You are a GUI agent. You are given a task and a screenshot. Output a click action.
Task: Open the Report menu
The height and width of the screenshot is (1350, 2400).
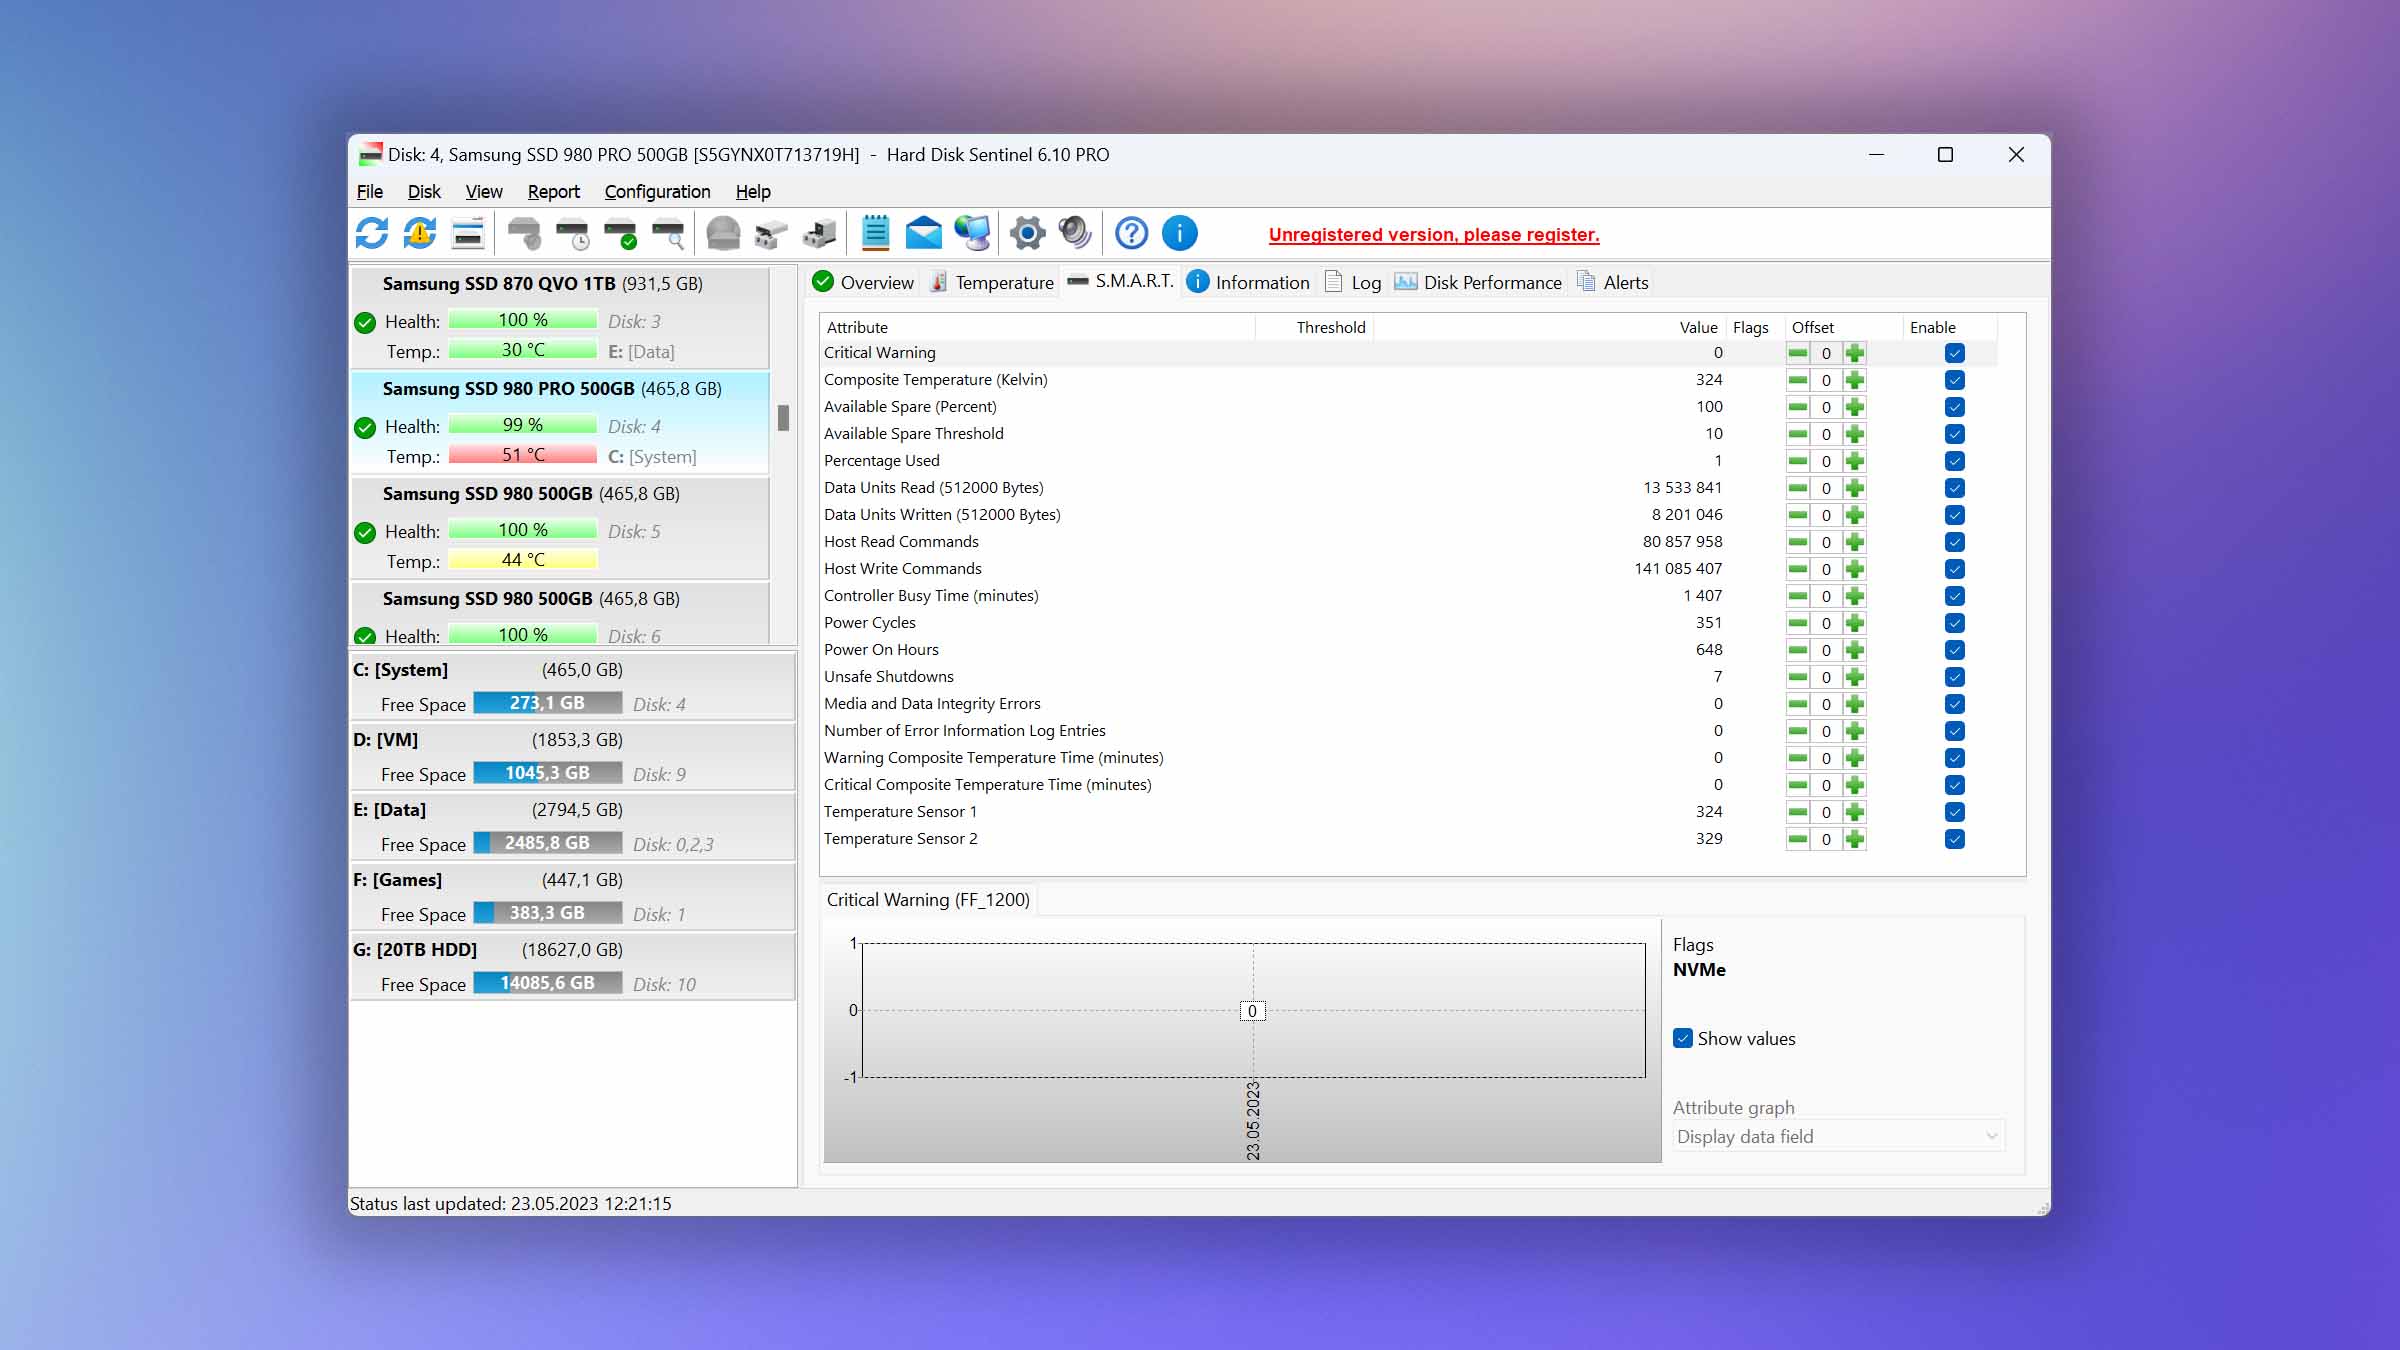tap(553, 191)
